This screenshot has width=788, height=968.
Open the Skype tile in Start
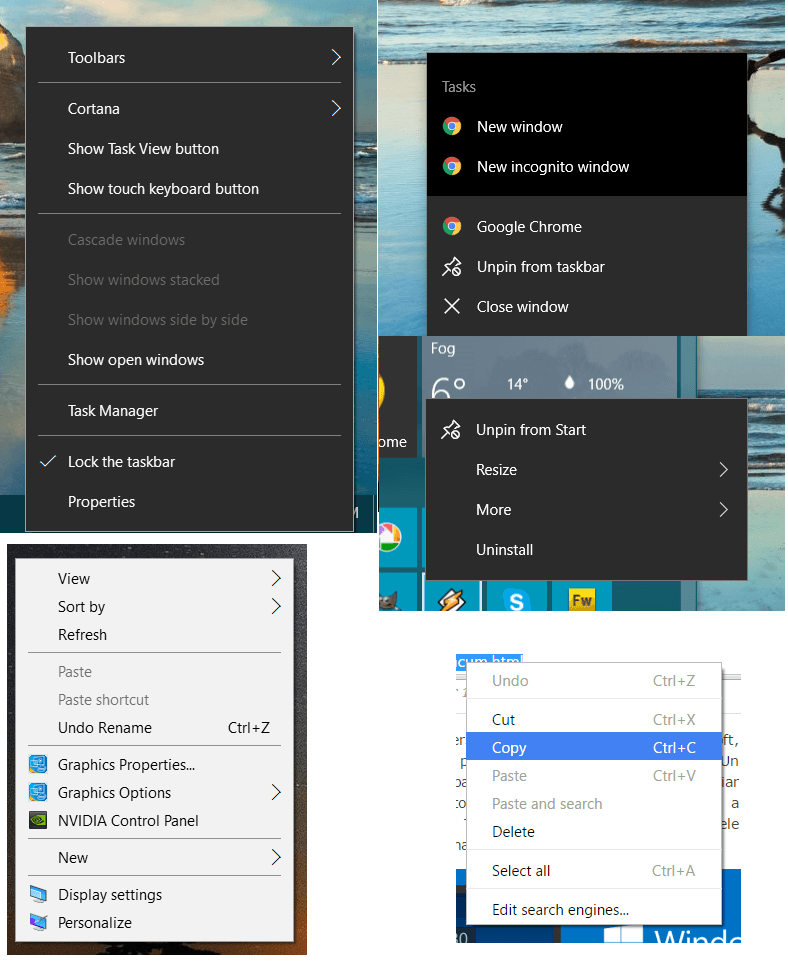click(516, 599)
